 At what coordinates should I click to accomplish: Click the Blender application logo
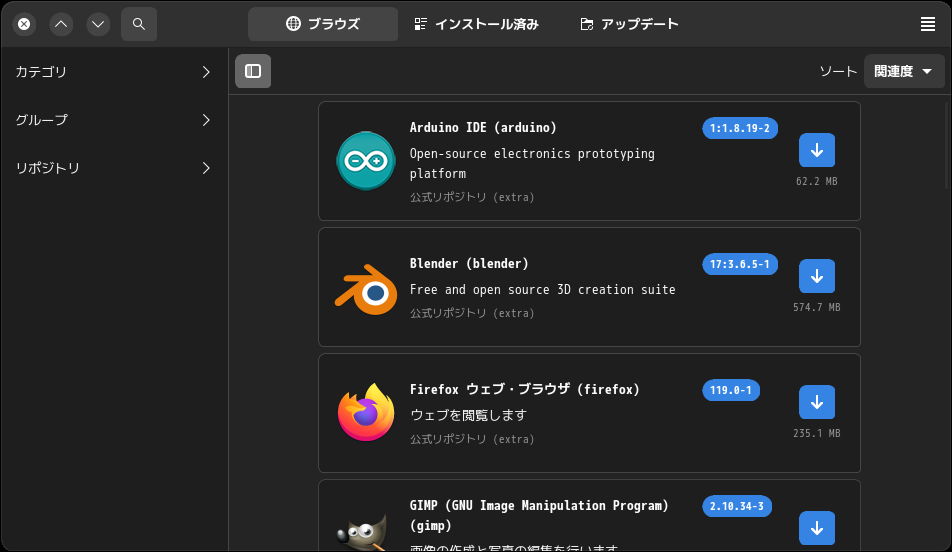(366, 289)
